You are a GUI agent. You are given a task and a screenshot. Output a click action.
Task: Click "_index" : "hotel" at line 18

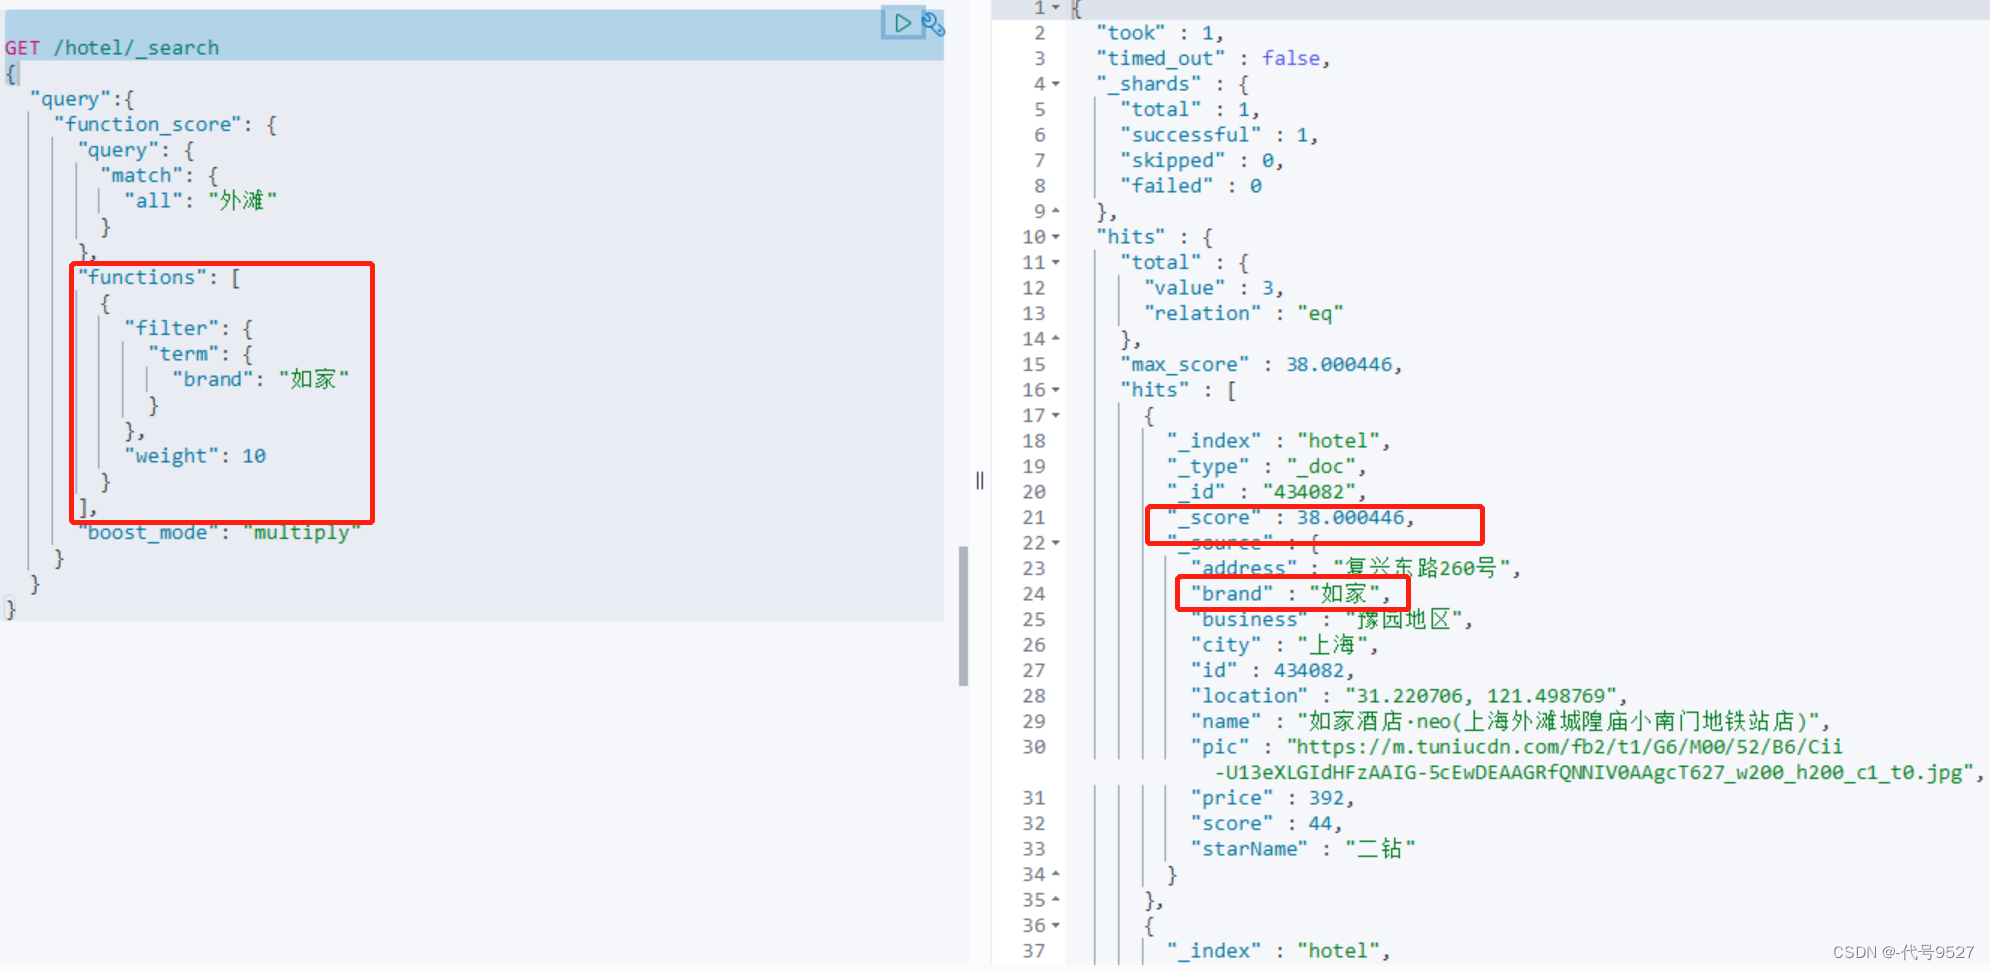pyautogui.click(x=1278, y=441)
